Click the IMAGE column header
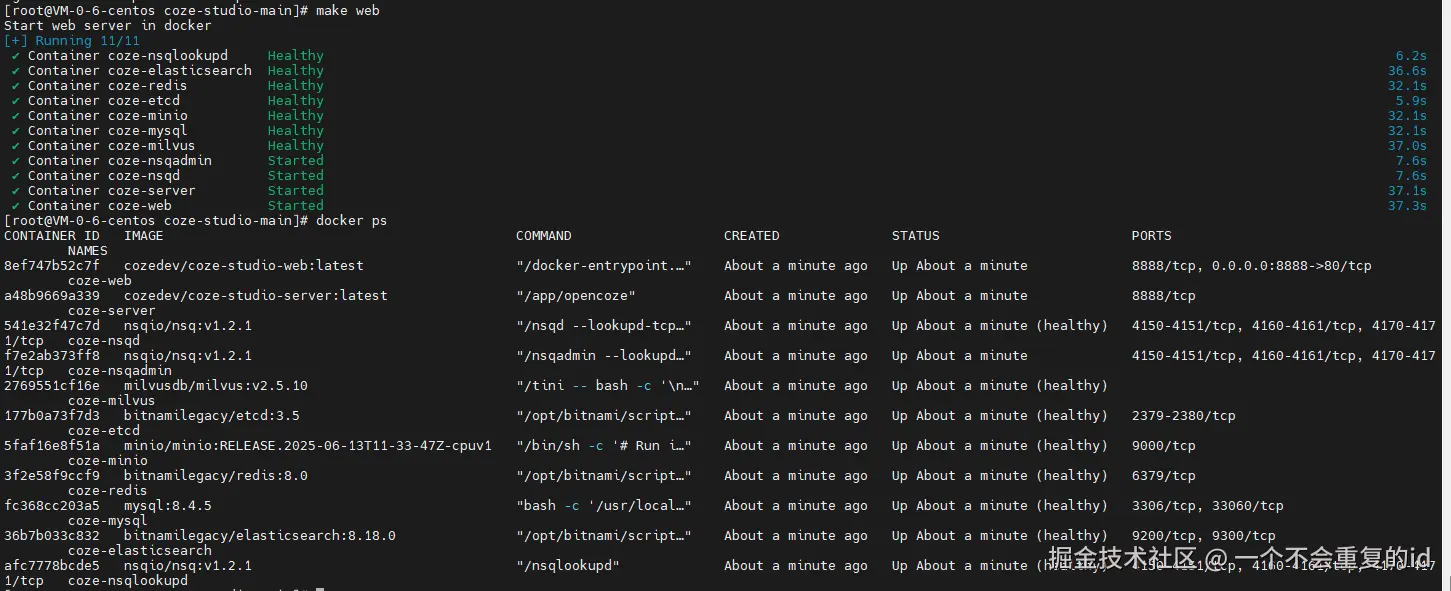The image size is (1451, 591). (143, 236)
